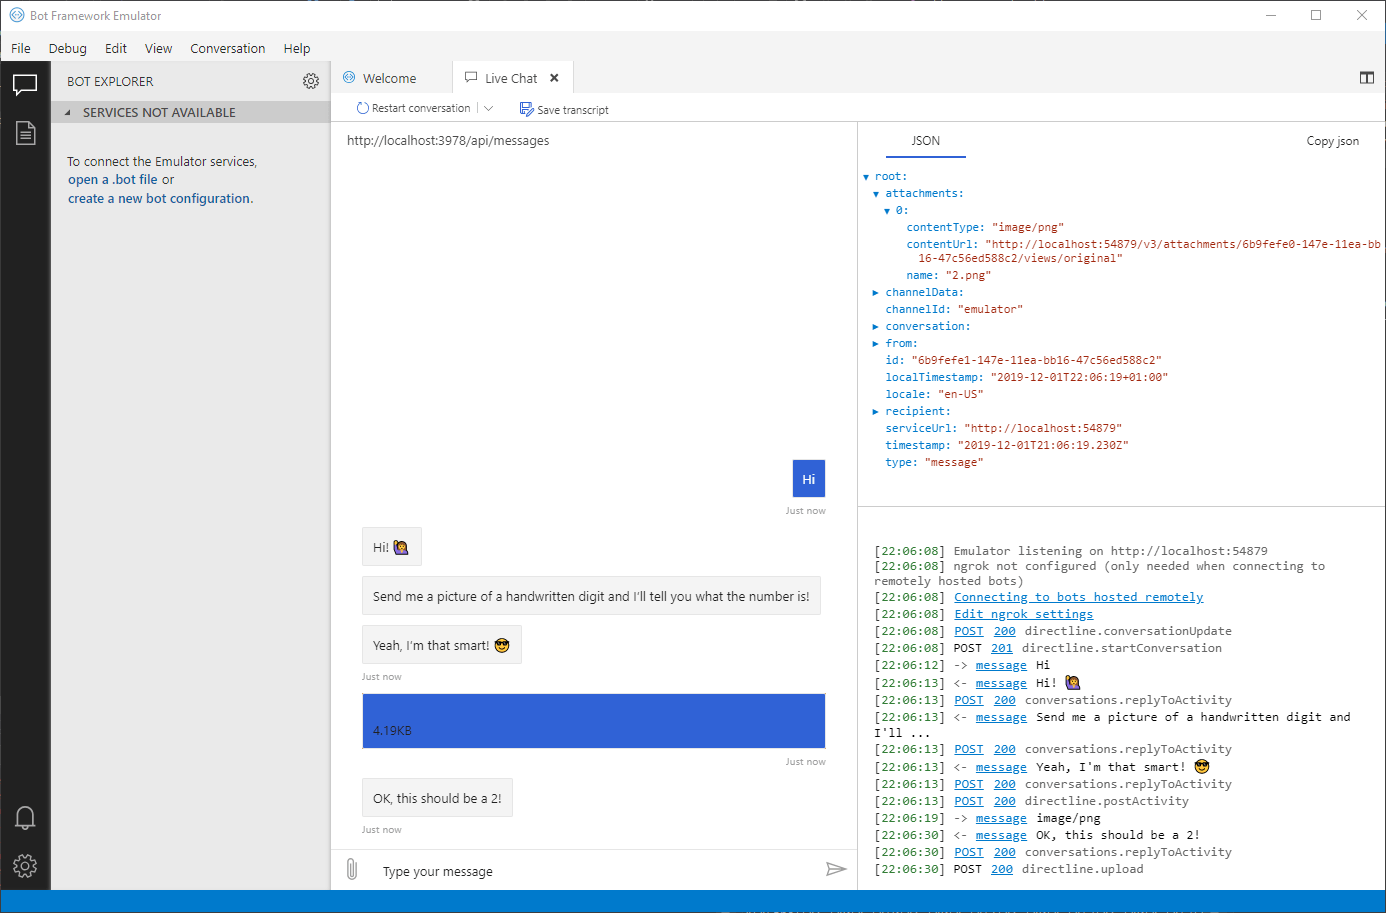Collapse the root node in JSON
The height and width of the screenshot is (913, 1386).
(x=866, y=177)
